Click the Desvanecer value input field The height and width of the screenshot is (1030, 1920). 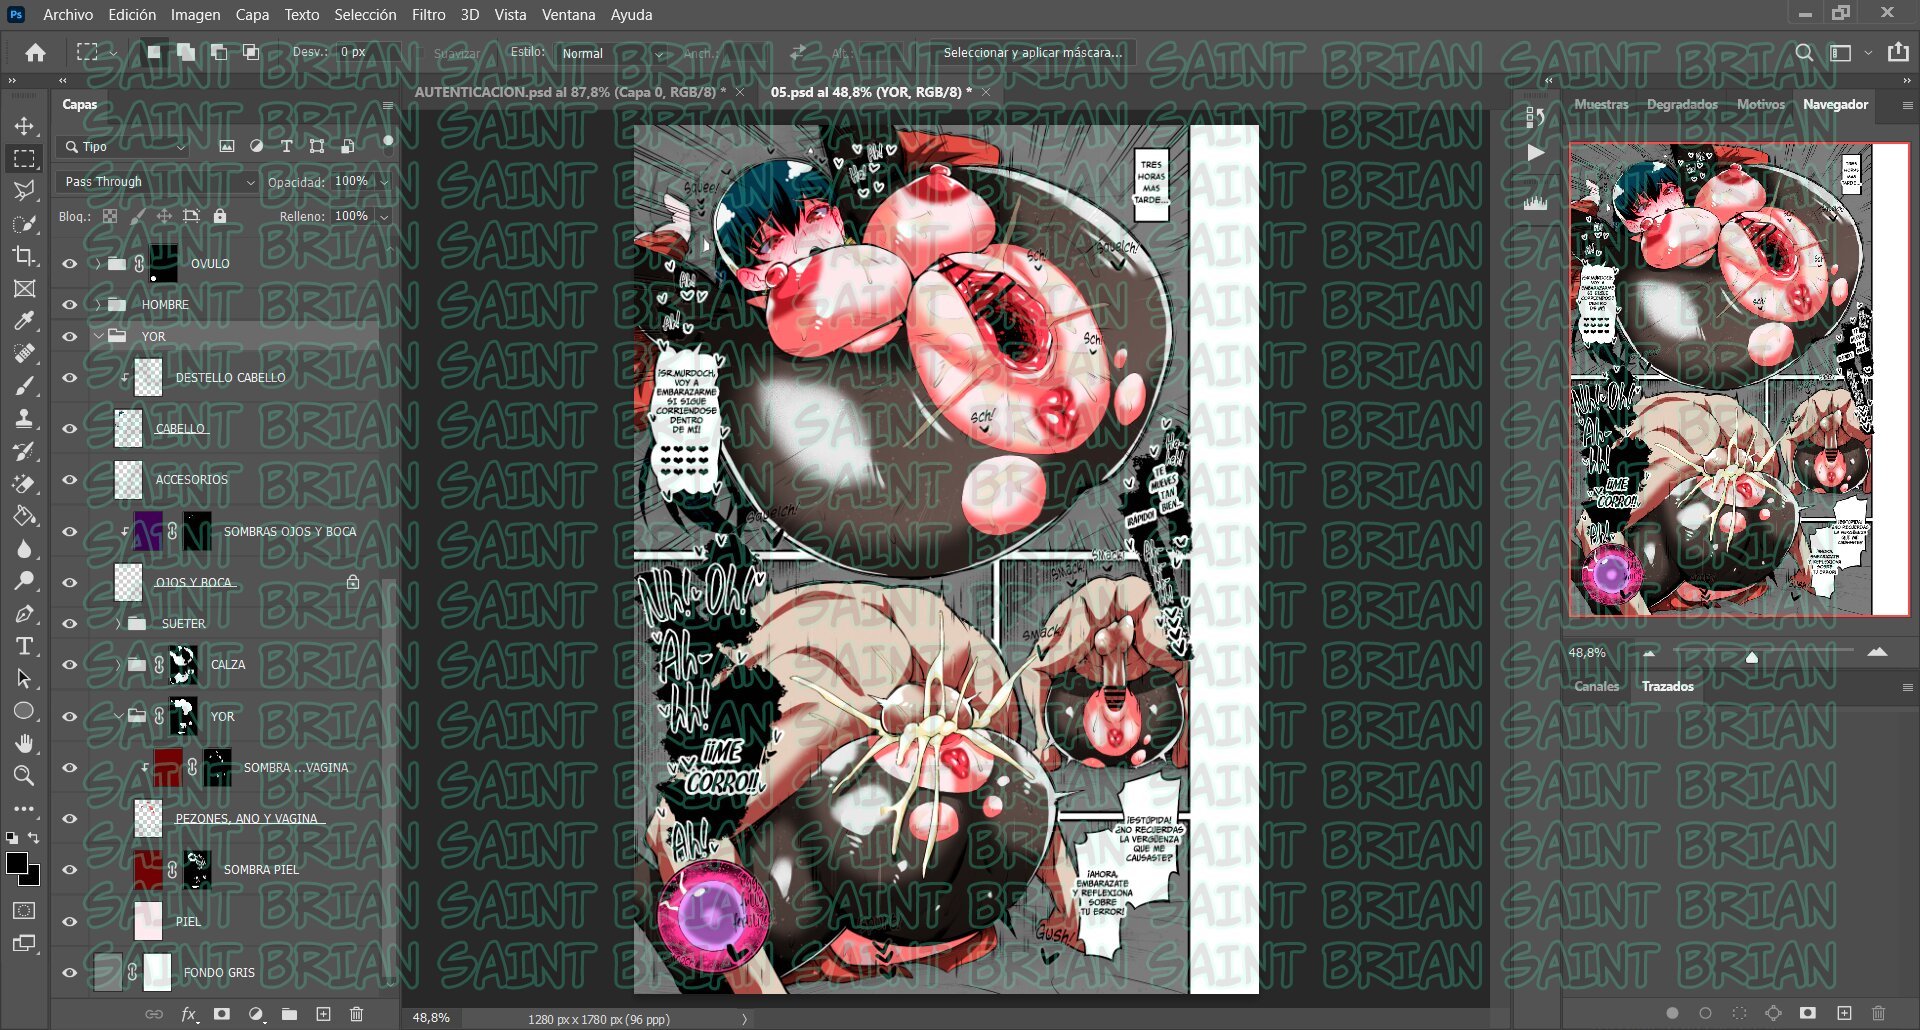pyautogui.click(x=367, y=52)
